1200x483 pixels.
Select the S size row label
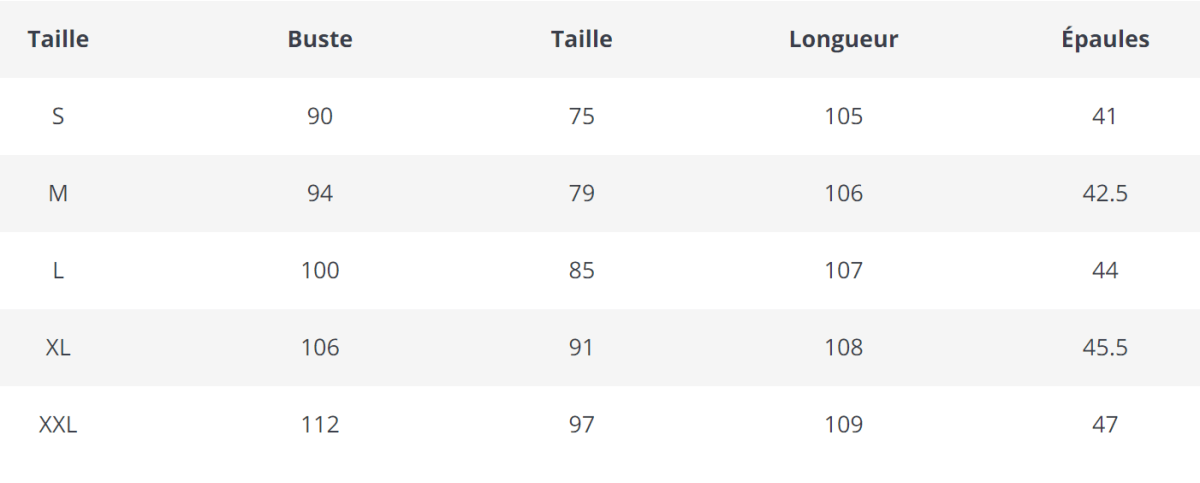(x=58, y=117)
